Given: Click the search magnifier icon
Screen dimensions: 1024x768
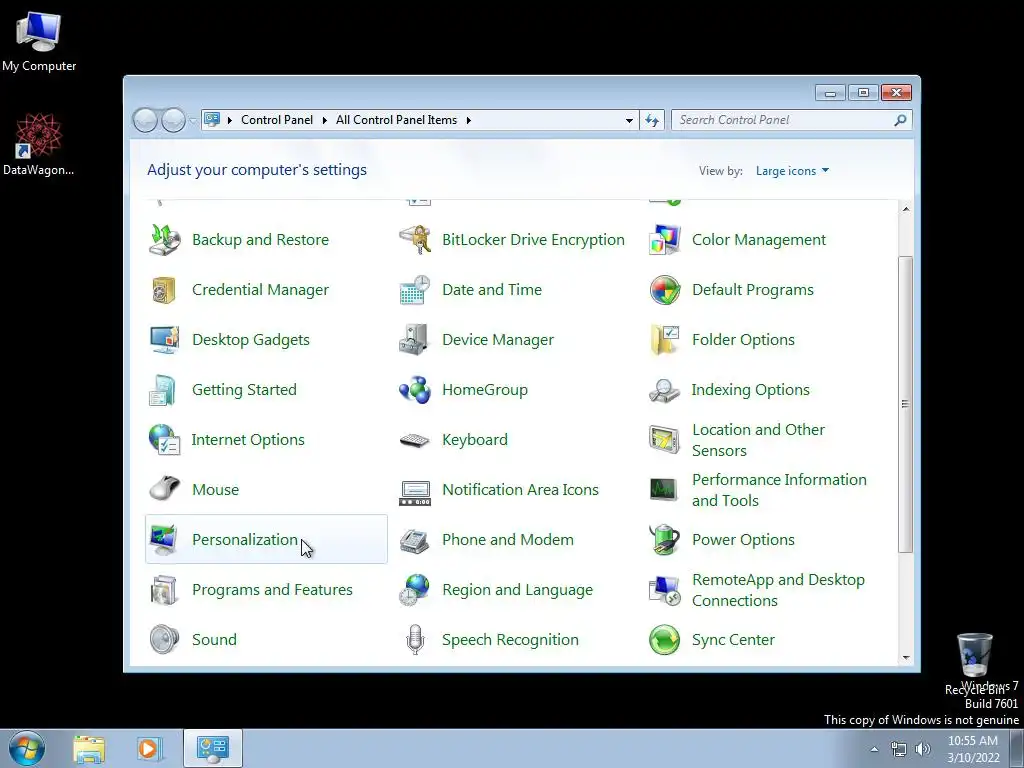Looking at the screenshot, I should point(901,120).
